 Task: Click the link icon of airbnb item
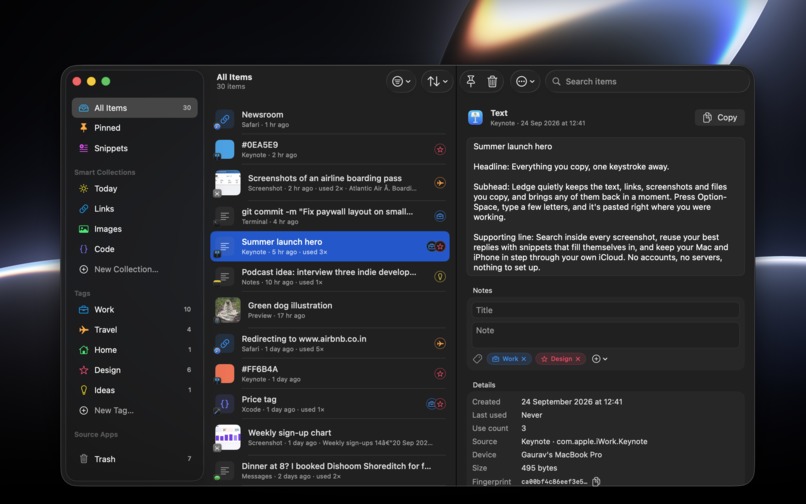pos(225,343)
